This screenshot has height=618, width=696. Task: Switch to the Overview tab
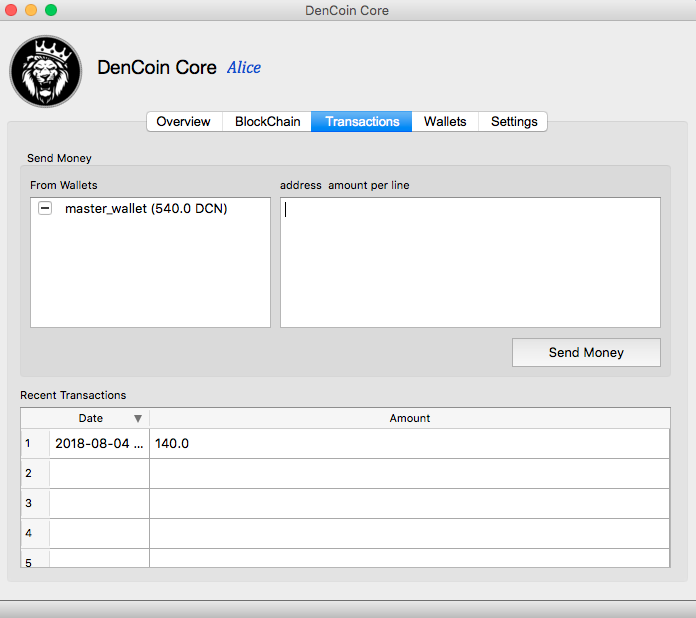click(x=183, y=121)
